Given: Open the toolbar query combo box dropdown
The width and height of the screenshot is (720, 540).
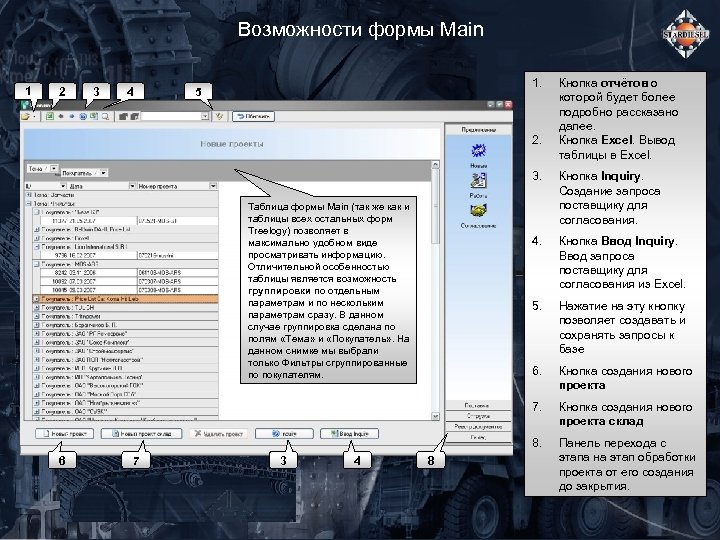Looking at the screenshot, I should [205, 116].
